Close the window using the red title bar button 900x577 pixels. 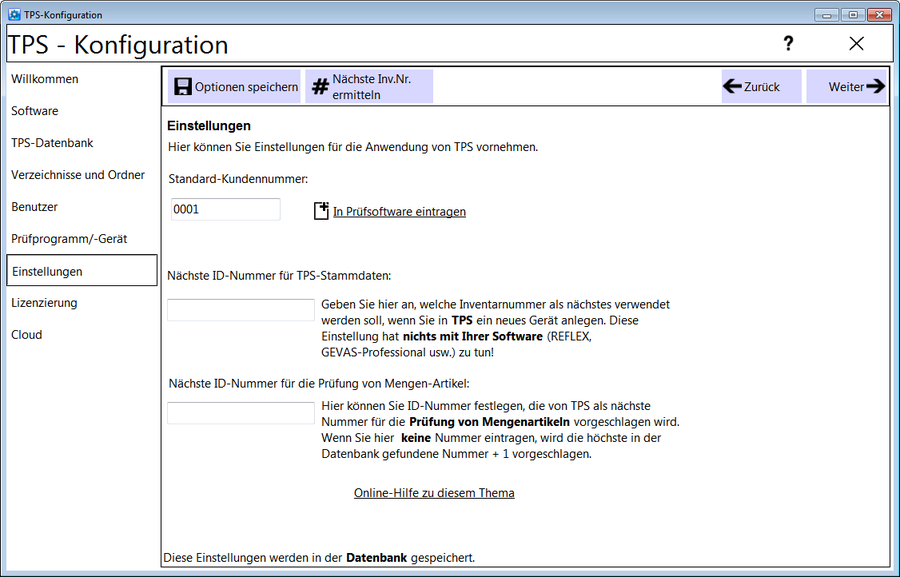(879, 15)
